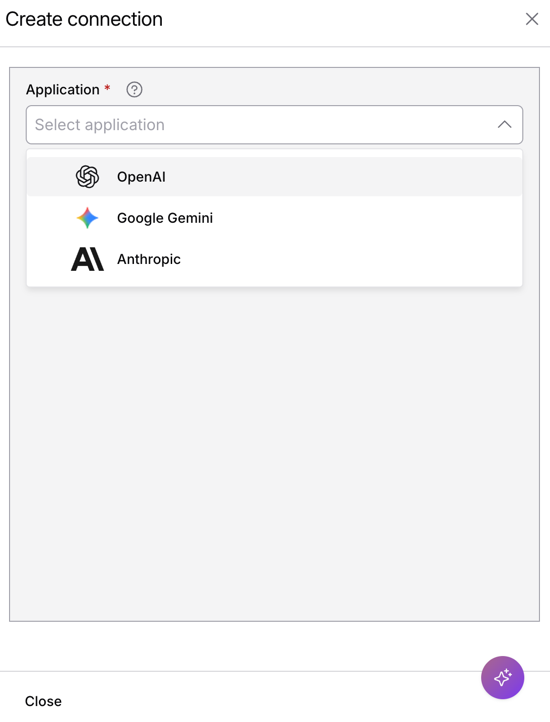Image resolution: width=550 pixels, height=722 pixels.
Task: Click the Close button in the footer
Action: pos(43,701)
